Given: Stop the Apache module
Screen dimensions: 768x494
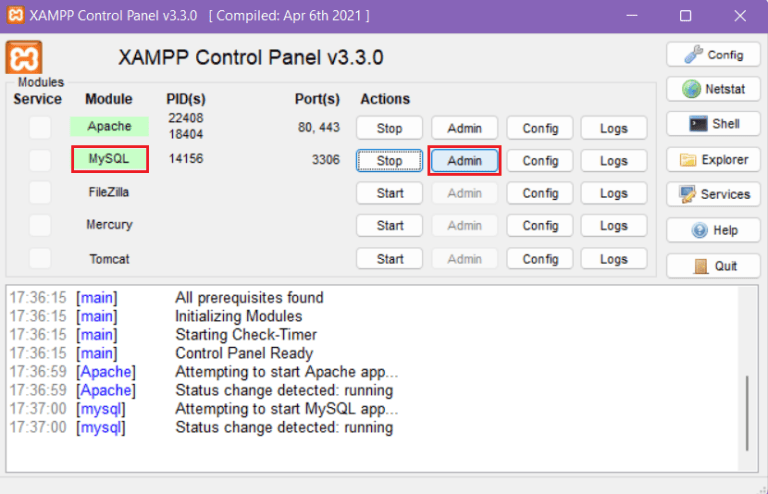Looking at the screenshot, I should point(390,128).
